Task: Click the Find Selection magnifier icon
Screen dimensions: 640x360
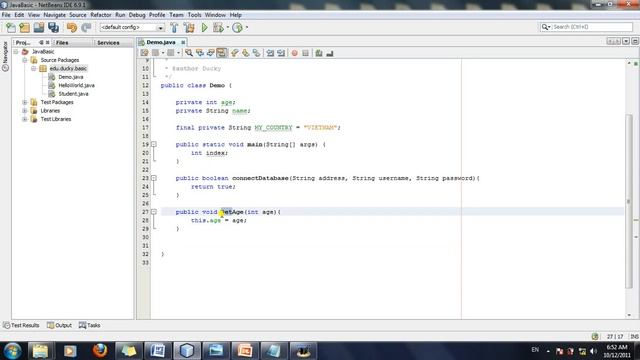Action: pyautogui.click(x=189, y=53)
